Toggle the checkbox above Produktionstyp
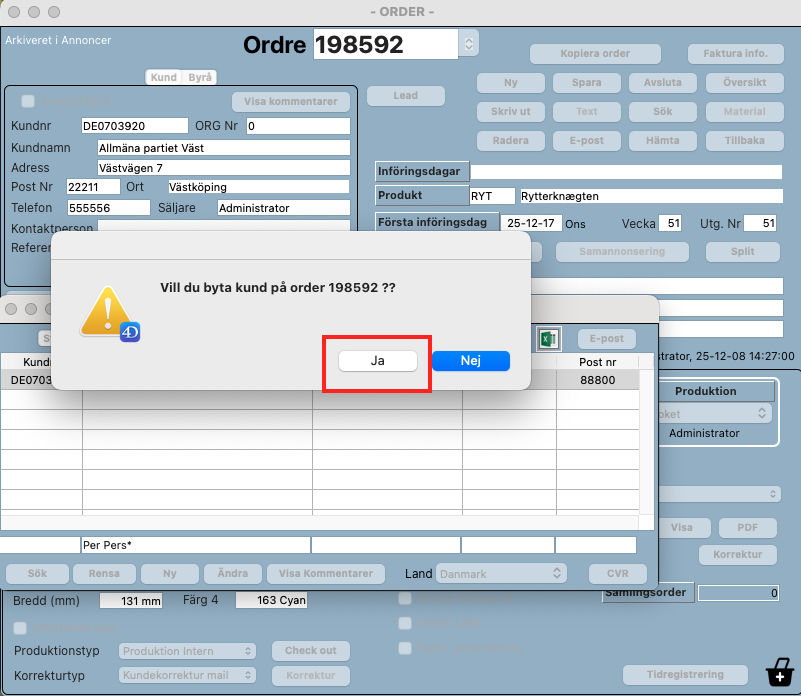Screen dimensions: 801x696 point(21,628)
